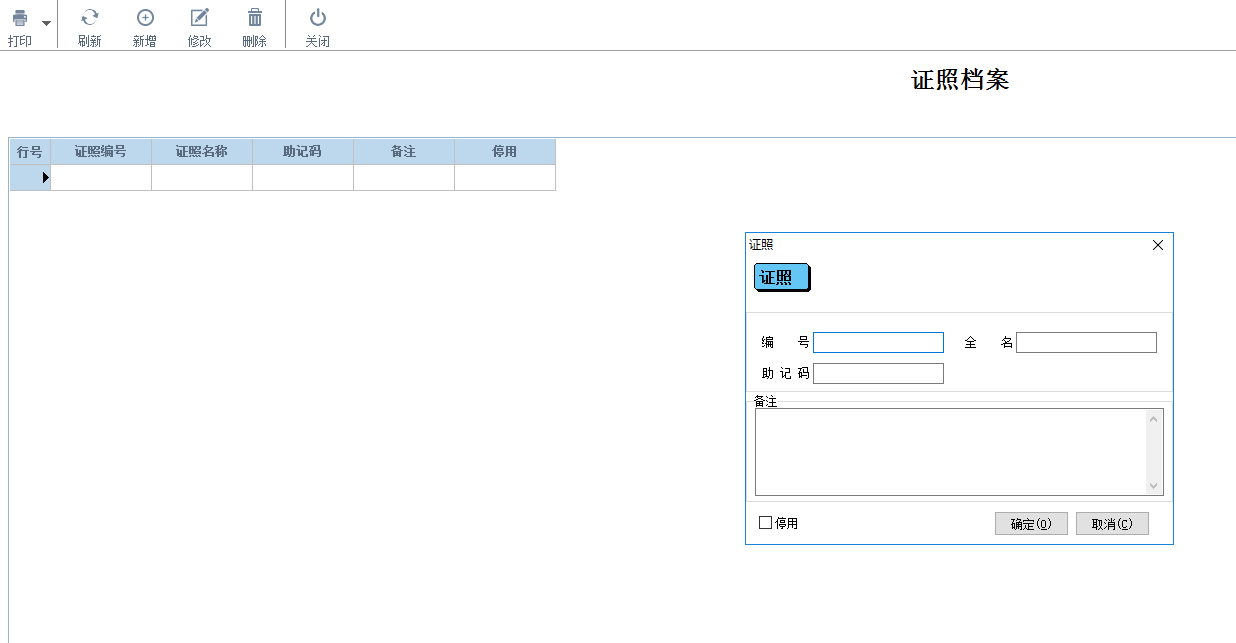
Task: Click the Print (打印) icon
Action: (20, 18)
